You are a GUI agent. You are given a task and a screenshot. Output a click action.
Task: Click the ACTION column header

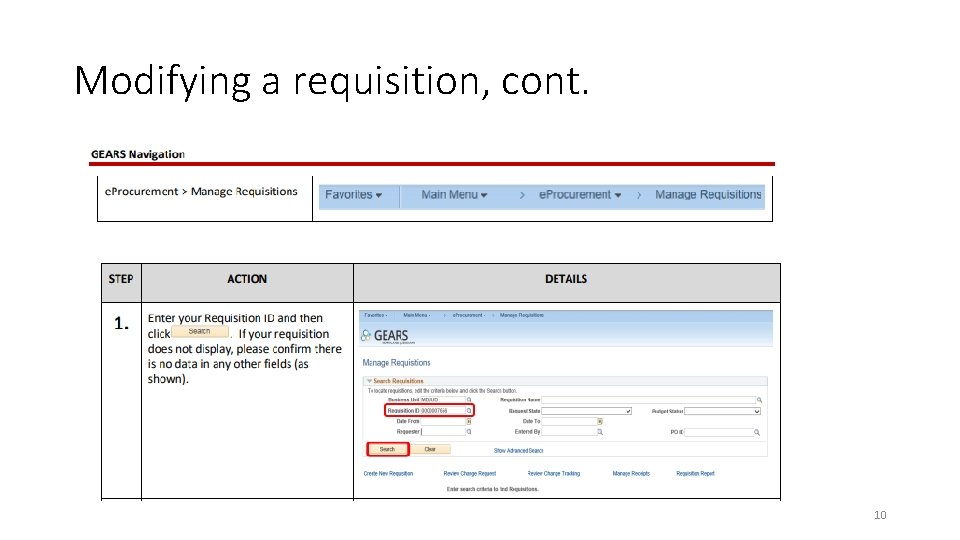click(247, 279)
